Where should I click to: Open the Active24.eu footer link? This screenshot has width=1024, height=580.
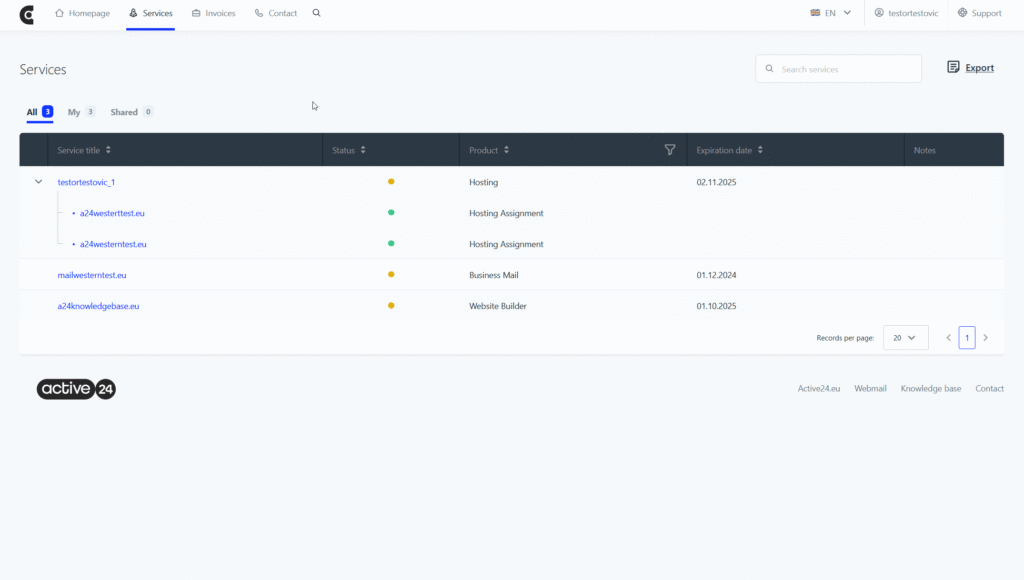point(819,388)
